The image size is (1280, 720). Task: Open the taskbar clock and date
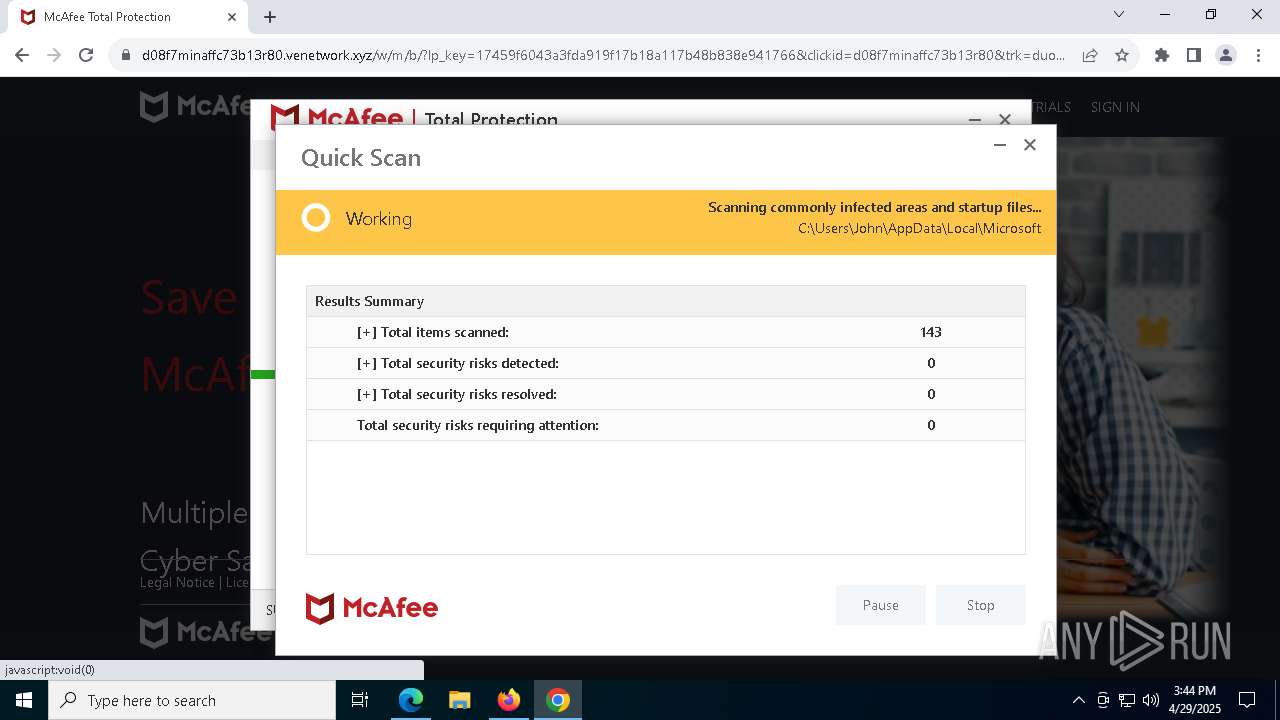[1195, 700]
